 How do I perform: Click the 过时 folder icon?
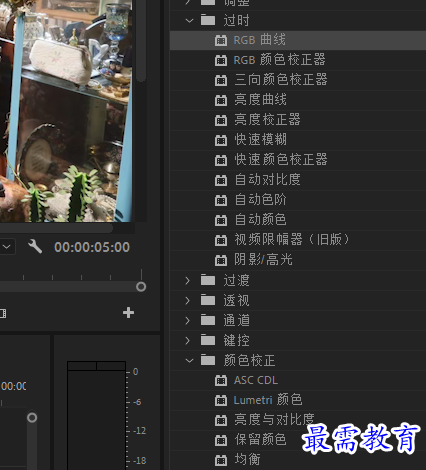[208, 20]
